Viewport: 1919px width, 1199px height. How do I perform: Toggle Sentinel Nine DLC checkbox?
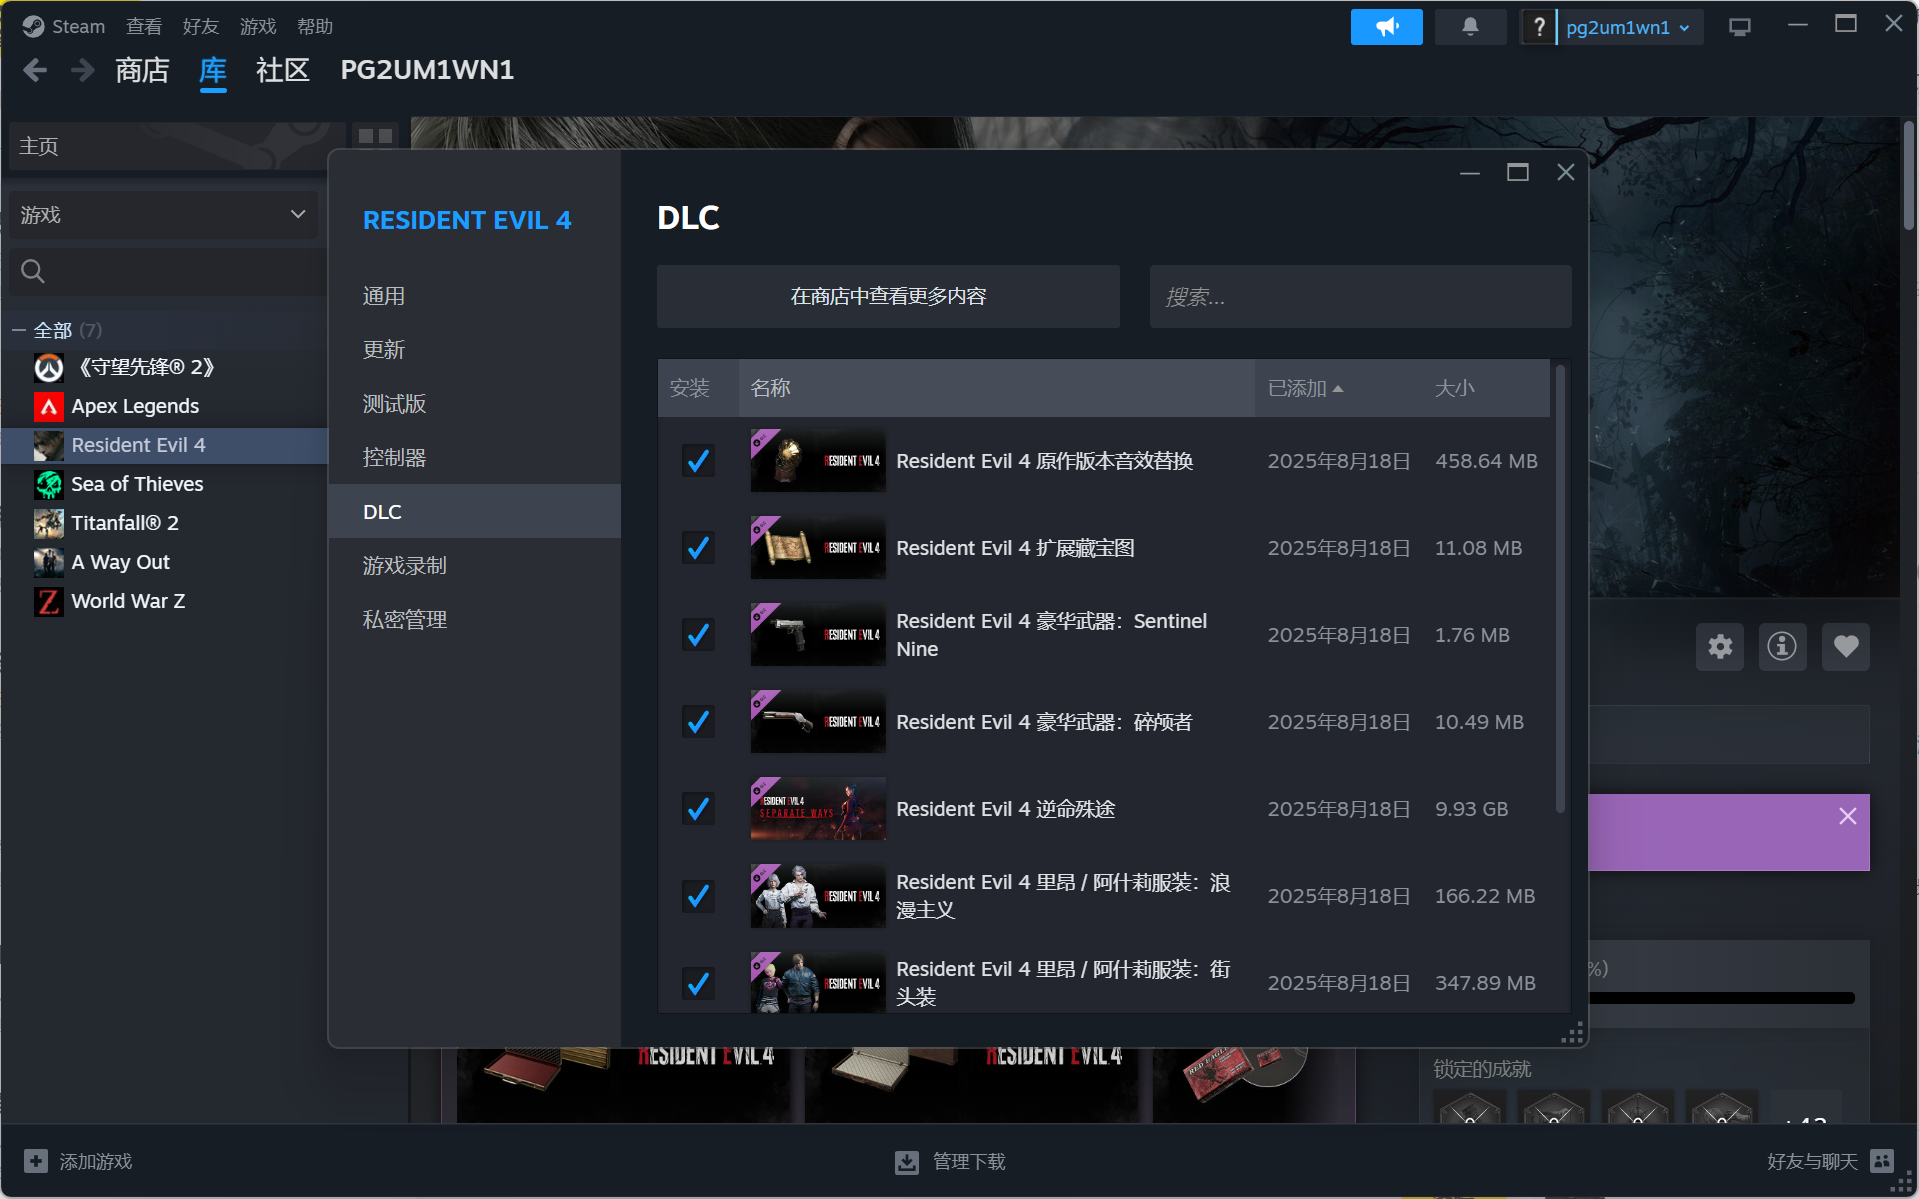[x=698, y=635]
